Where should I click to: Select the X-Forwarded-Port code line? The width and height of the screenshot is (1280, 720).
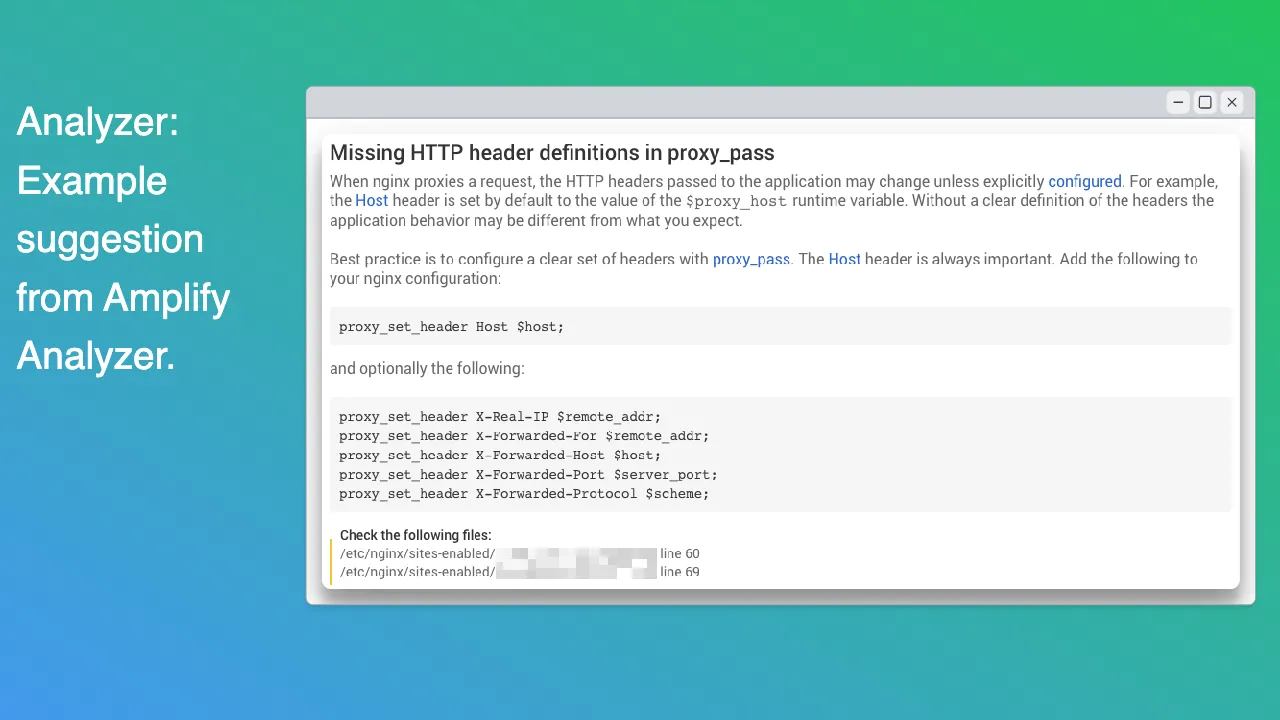(527, 474)
